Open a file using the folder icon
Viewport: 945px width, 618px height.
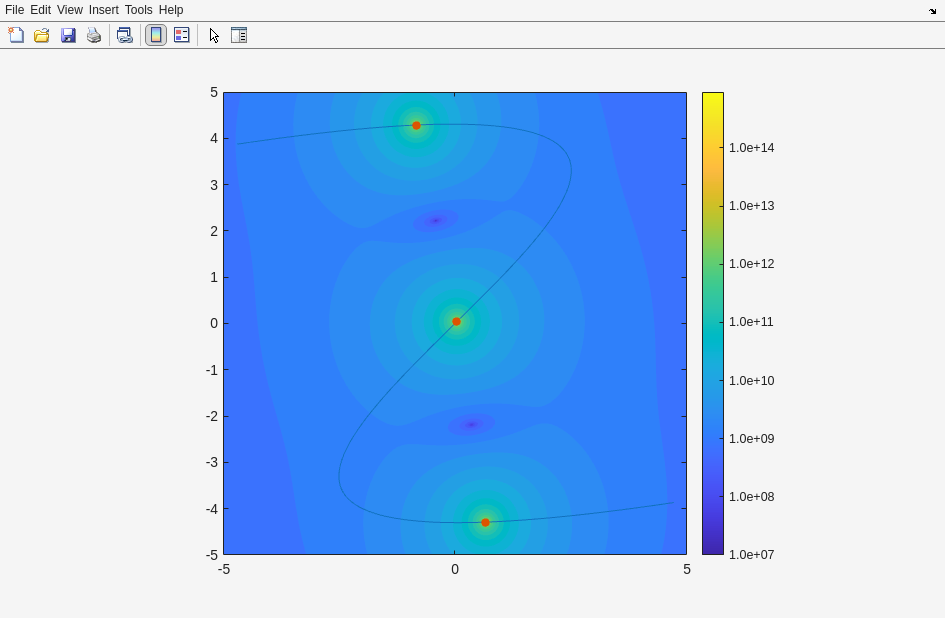(x=42, y=35)
